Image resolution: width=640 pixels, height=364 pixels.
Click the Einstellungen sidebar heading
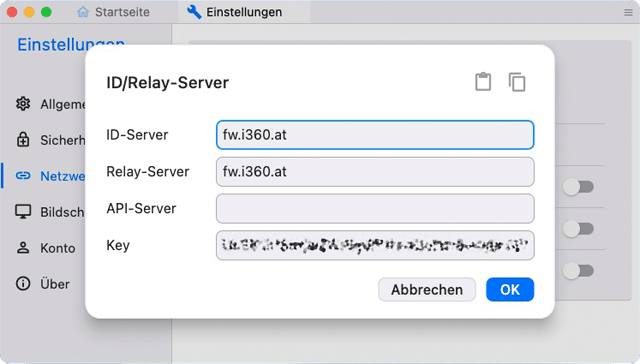[x=71, y=44]
